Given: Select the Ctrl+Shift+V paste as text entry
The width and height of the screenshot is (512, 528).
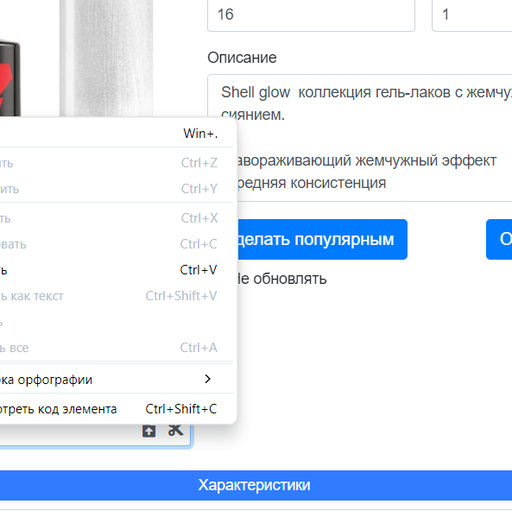Looking at the screenshot, I should (117, 296).
